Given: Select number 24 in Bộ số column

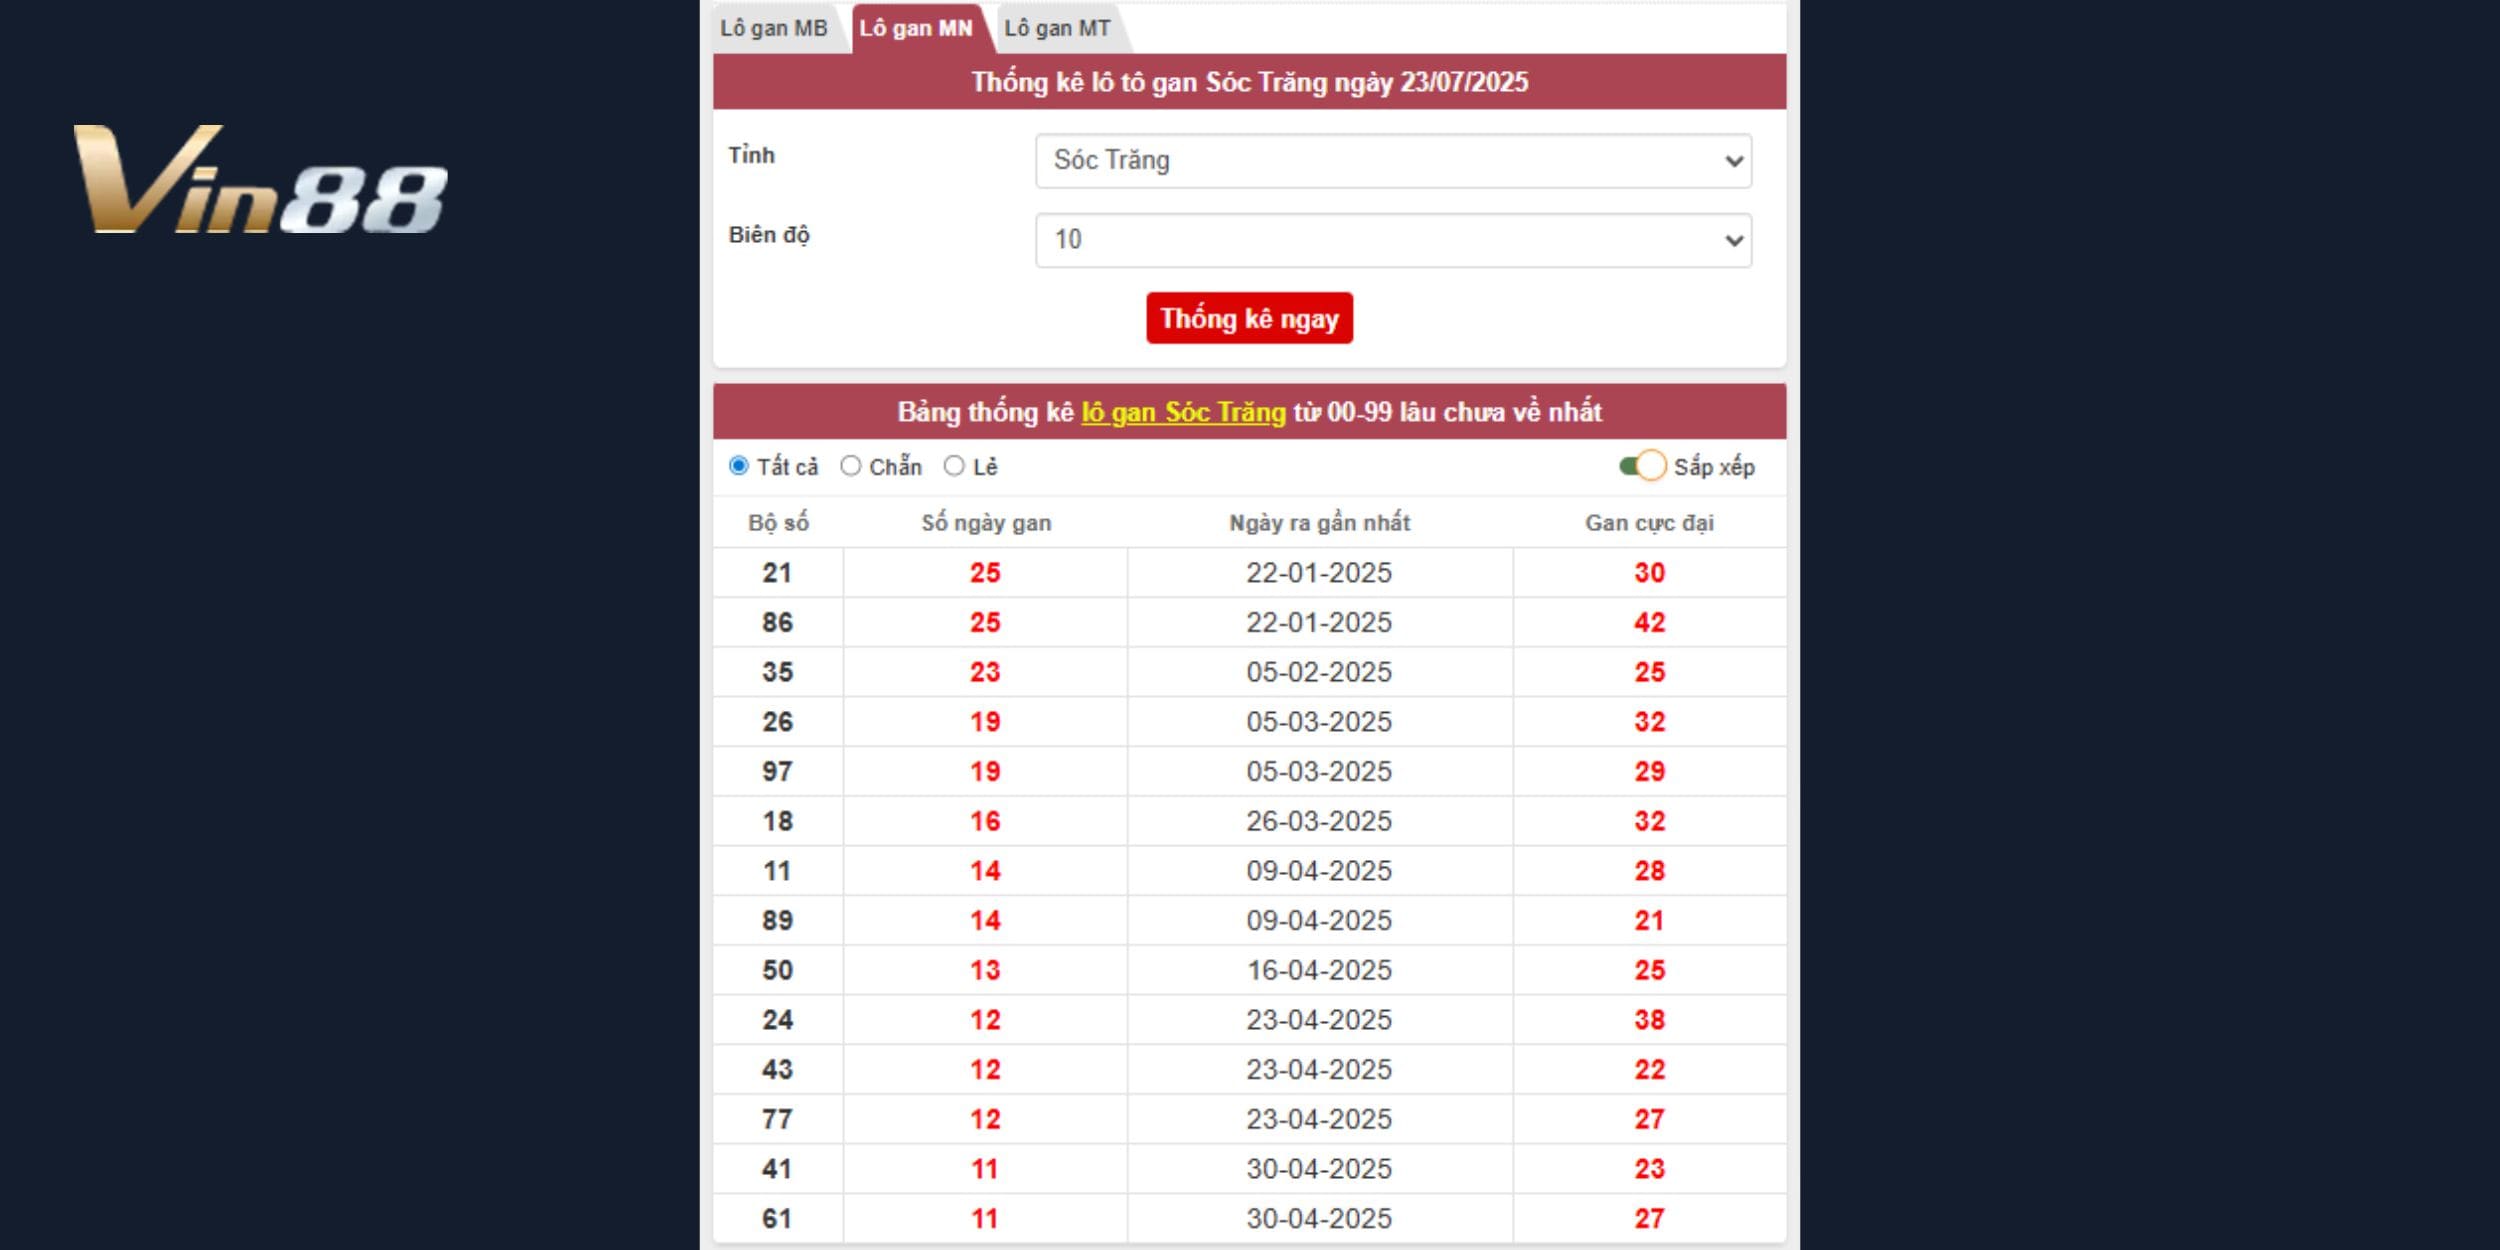Looking at the screenshot, I should click(777, 1020).
